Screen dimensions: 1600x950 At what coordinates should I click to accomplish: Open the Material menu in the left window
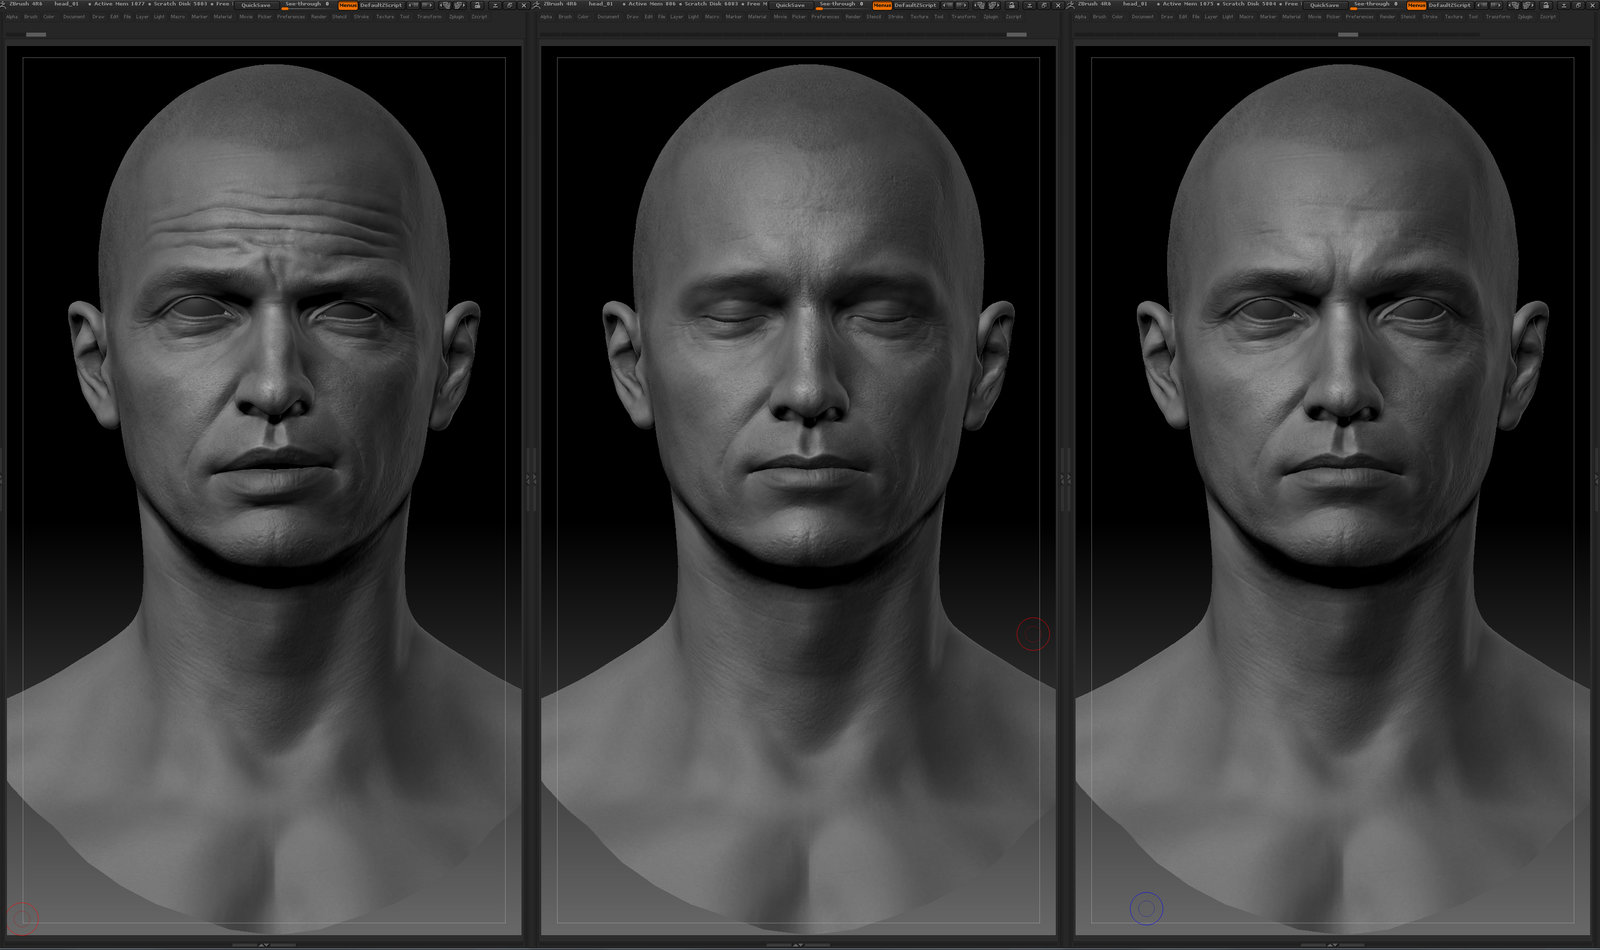pyautogui.click(x=223, y=17)
